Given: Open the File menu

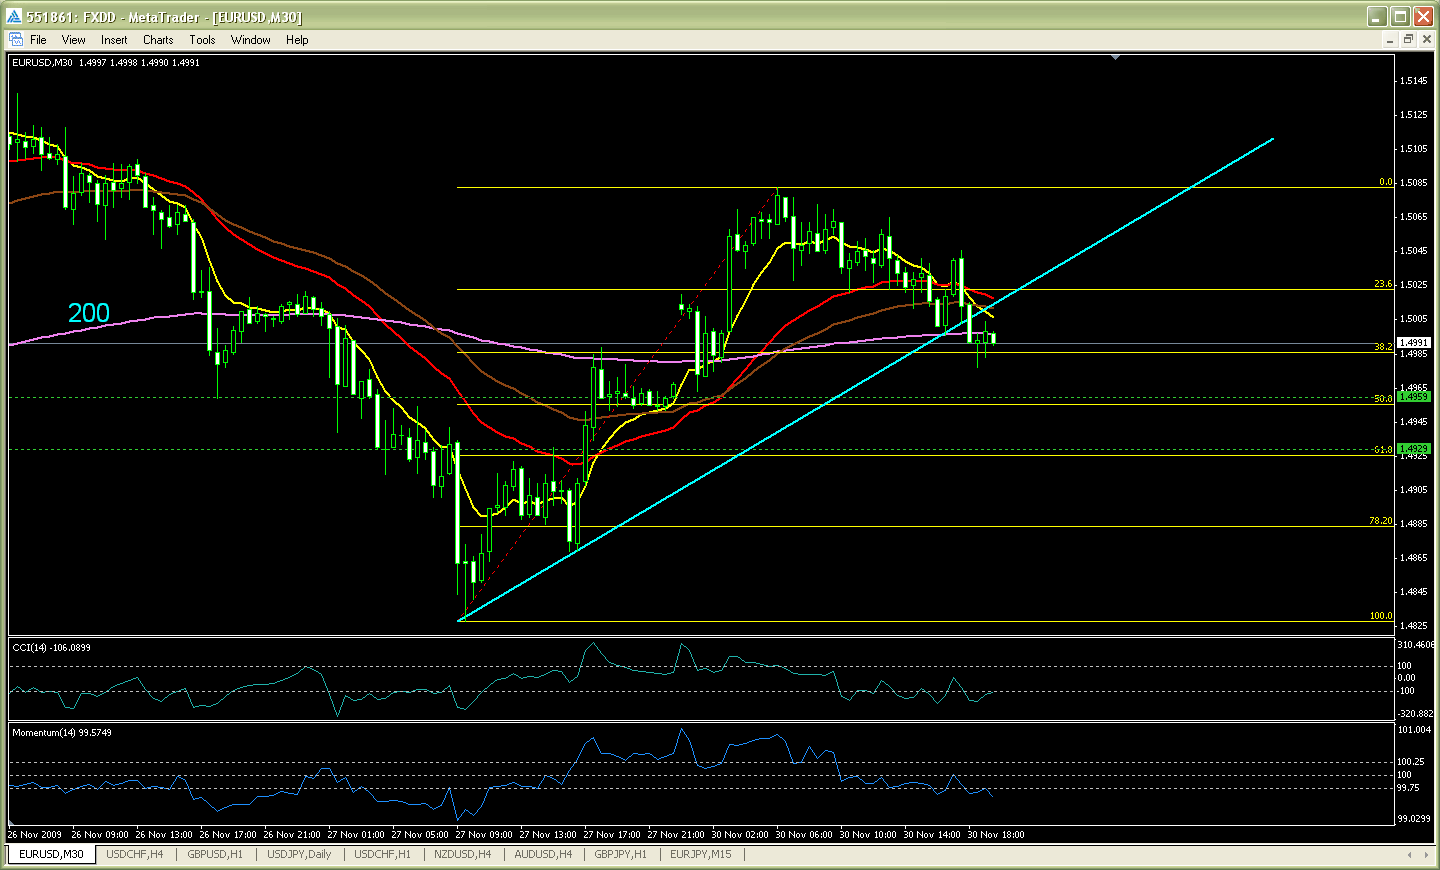Looking at the screenshot, I should click(x=38, y=40).
